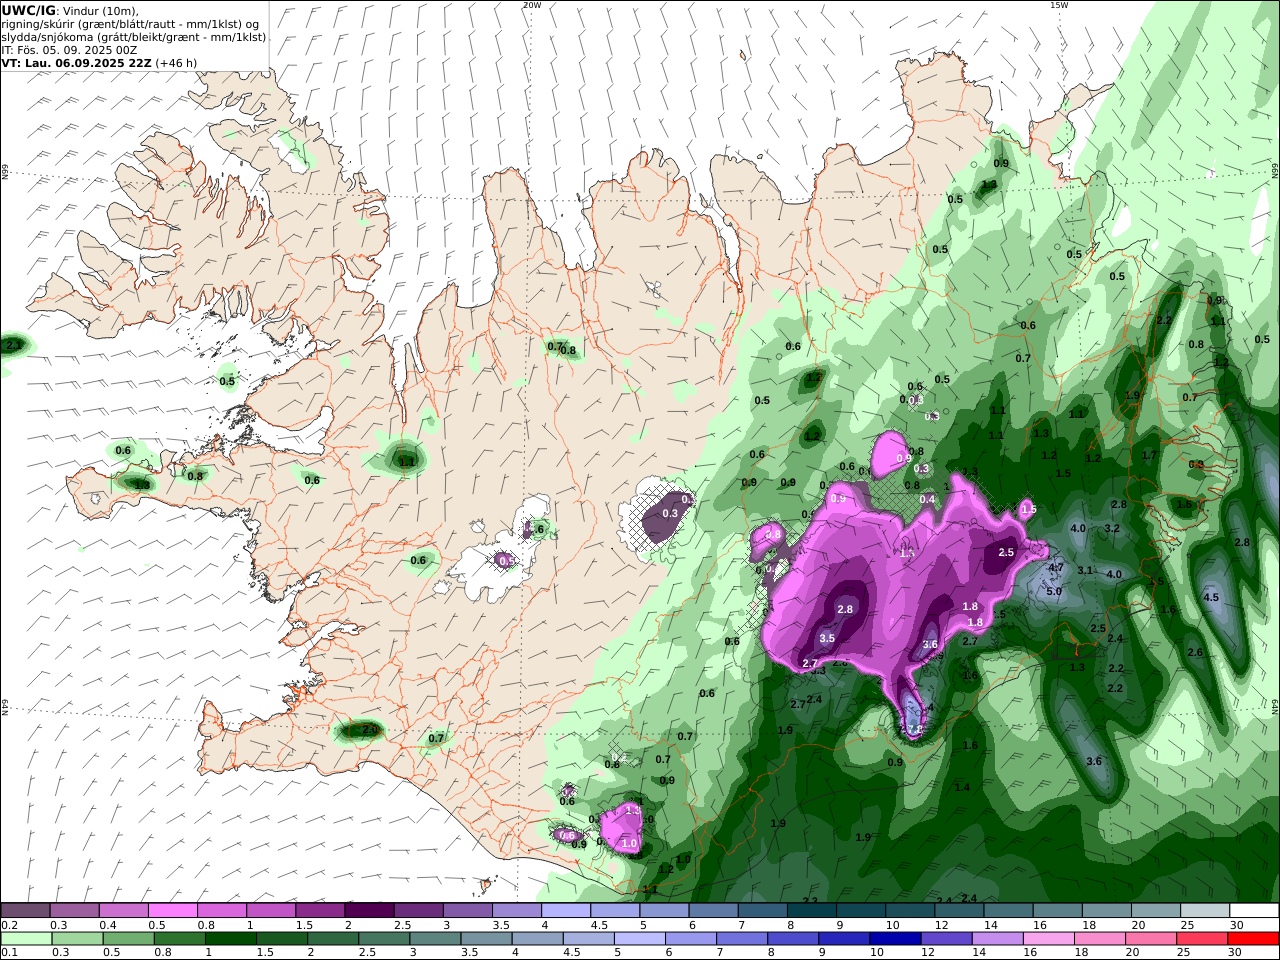1280x960 pixels.
Task: Click the "3.1" value in eastern Iceland
Action: (x=1085, y=570)
